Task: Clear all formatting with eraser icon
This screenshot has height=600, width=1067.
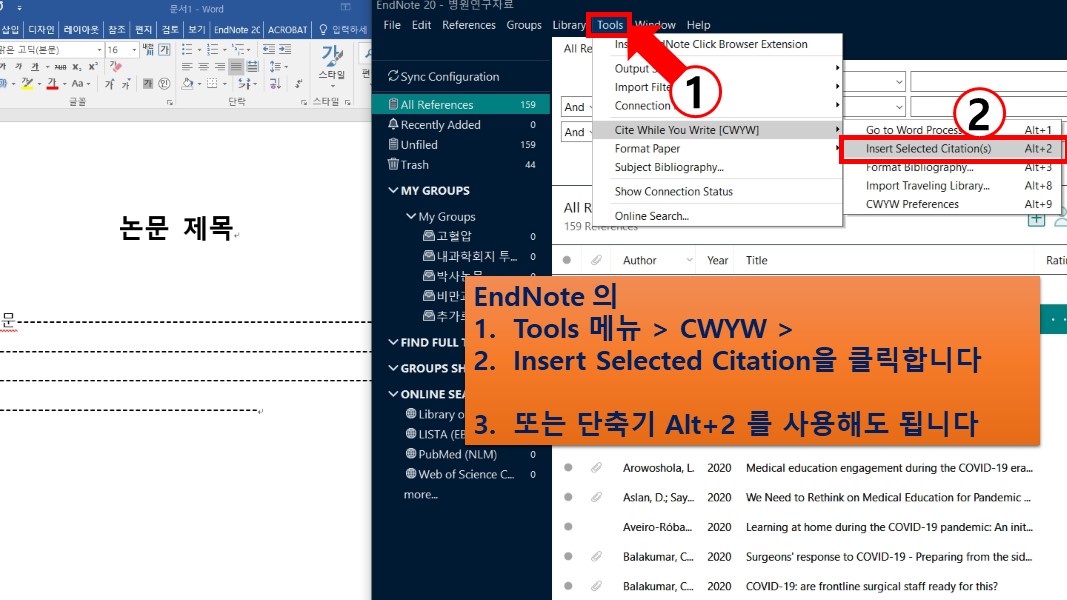Action: pos(116,67)
